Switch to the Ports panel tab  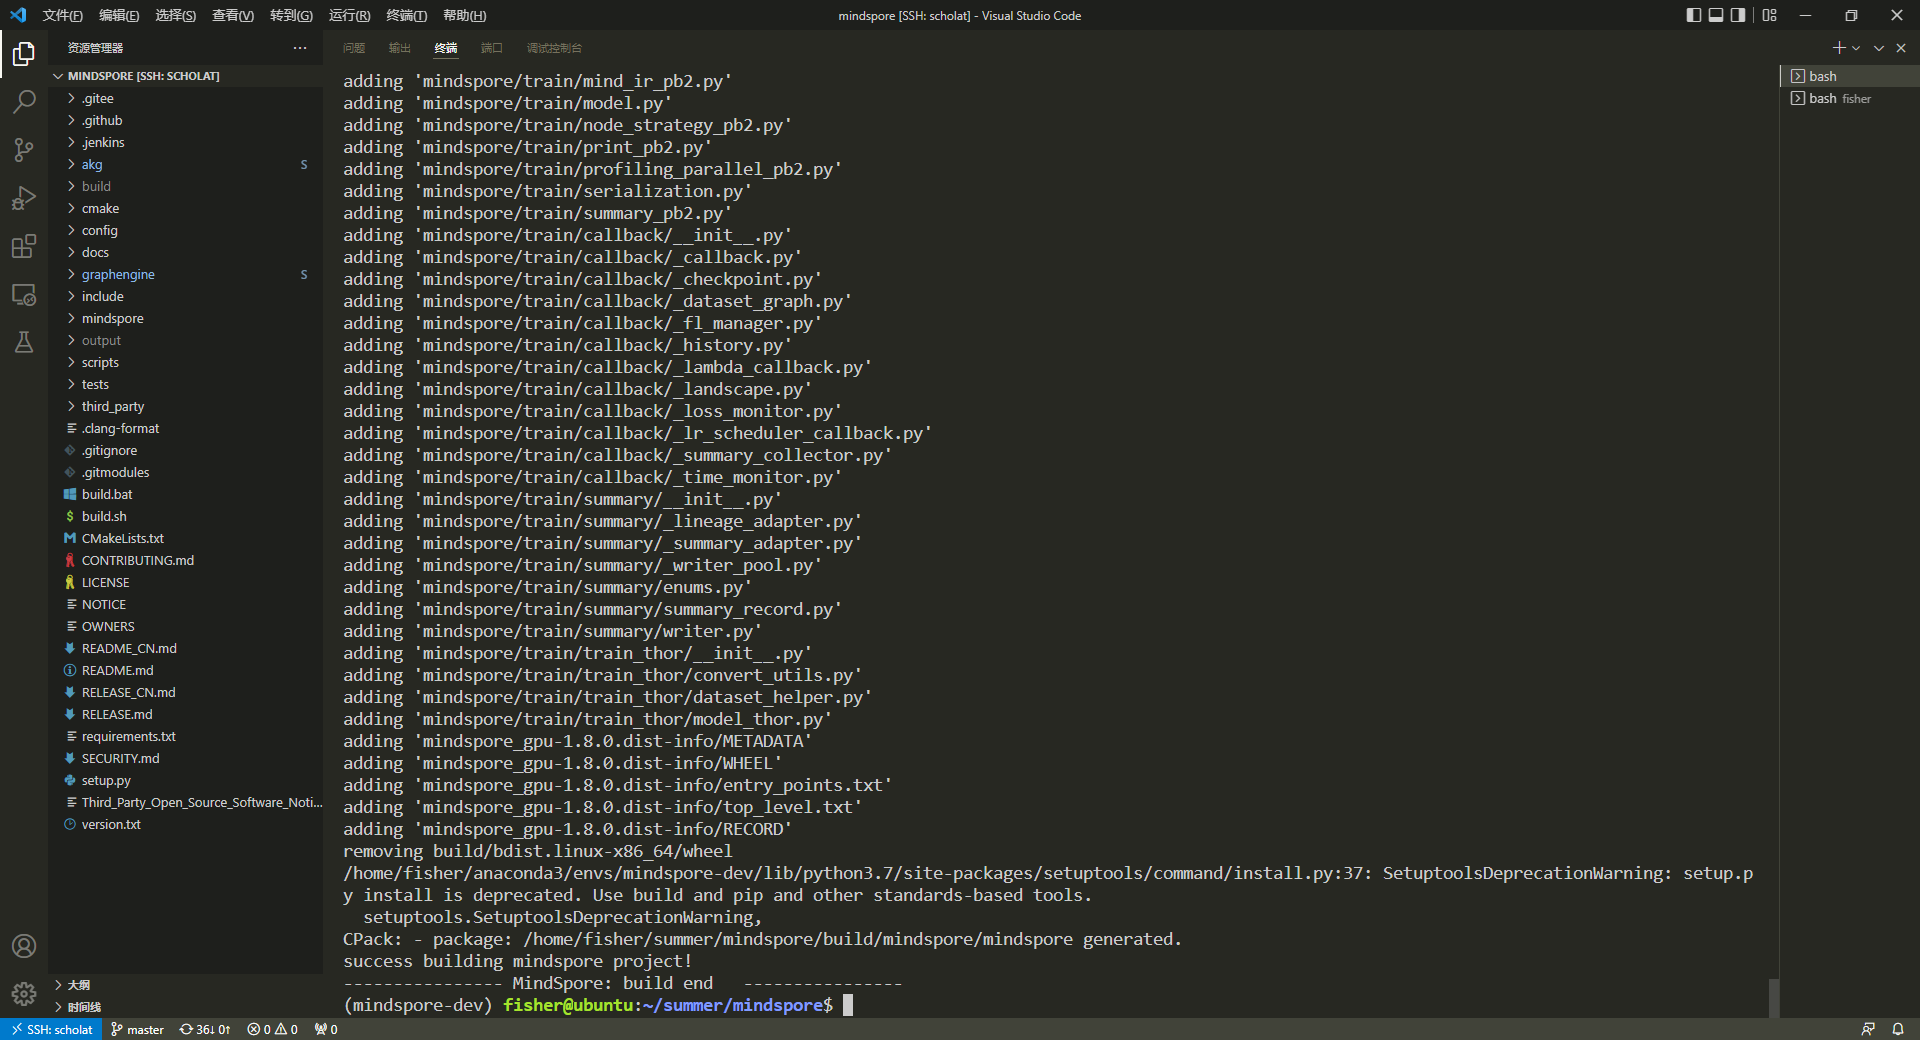(x=492, y=48)
